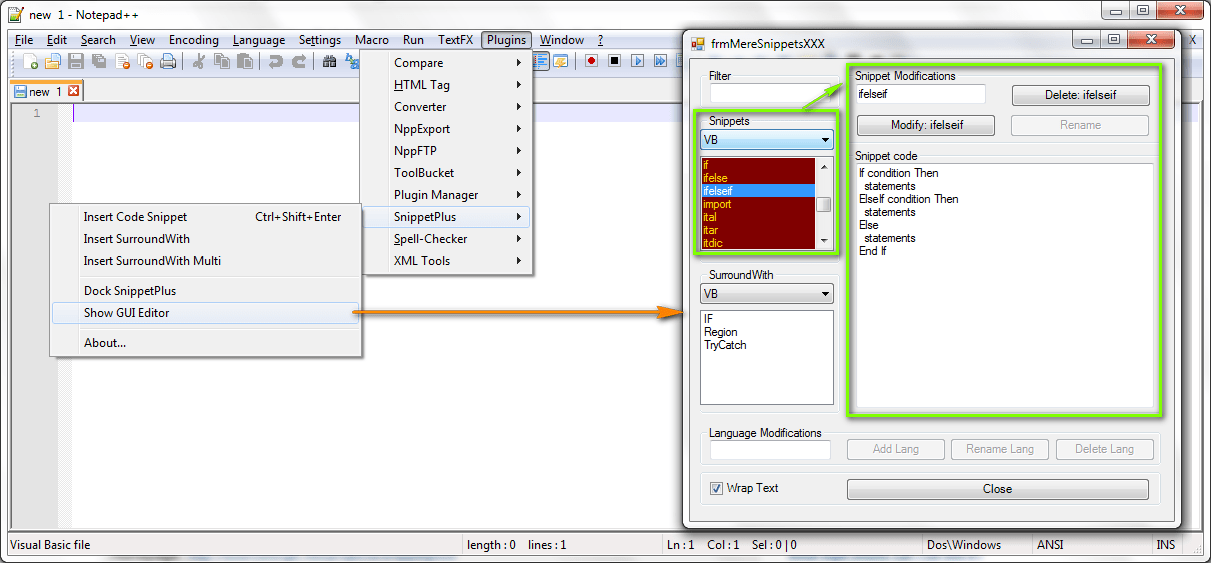Click Insert SurroundWith Multi entry

pos(205,261)
